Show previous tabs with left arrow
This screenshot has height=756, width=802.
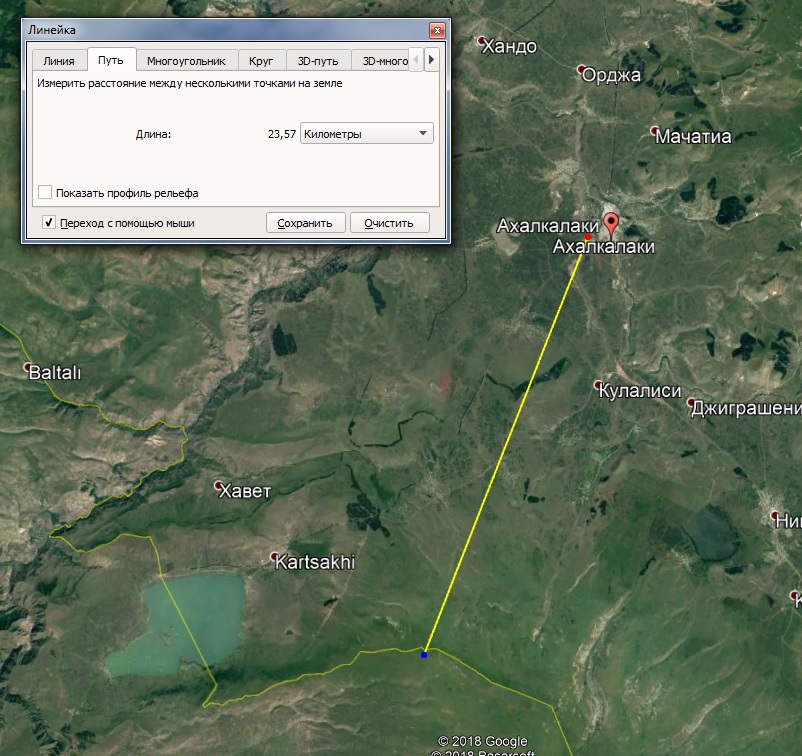[416, 60]
